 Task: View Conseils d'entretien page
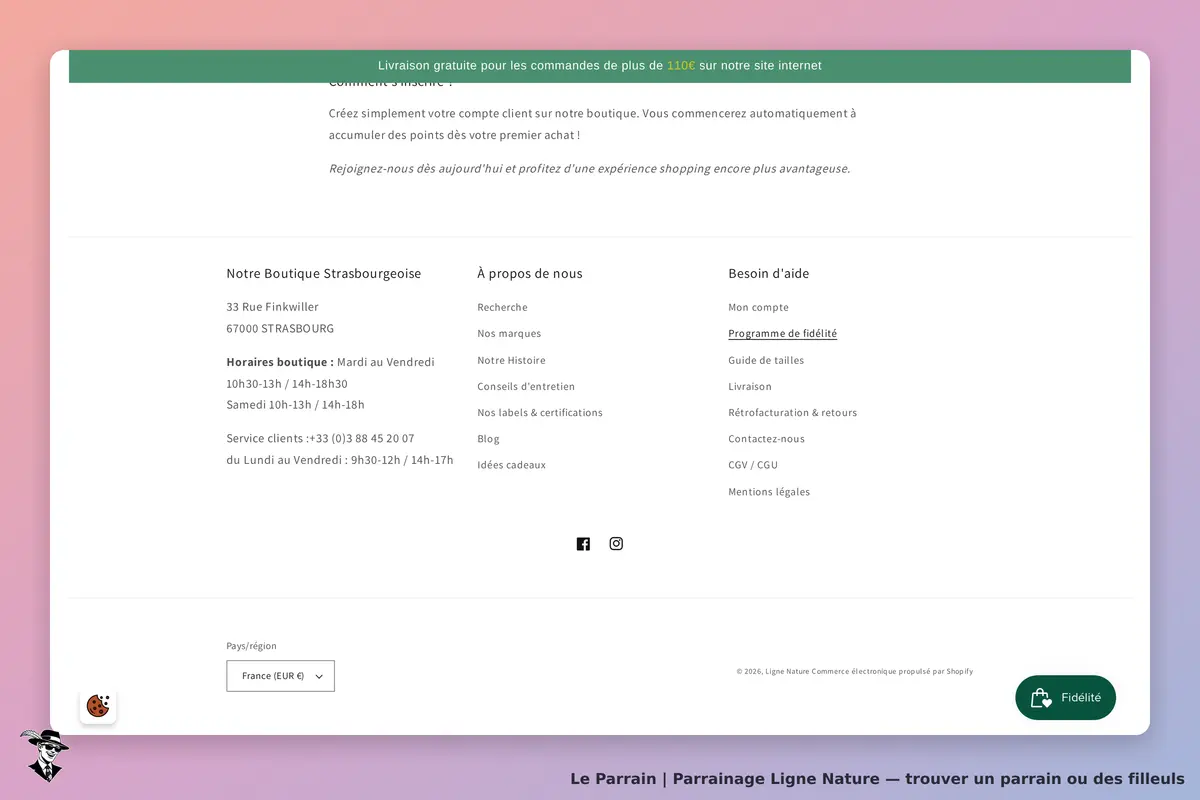tap(526, 386)
